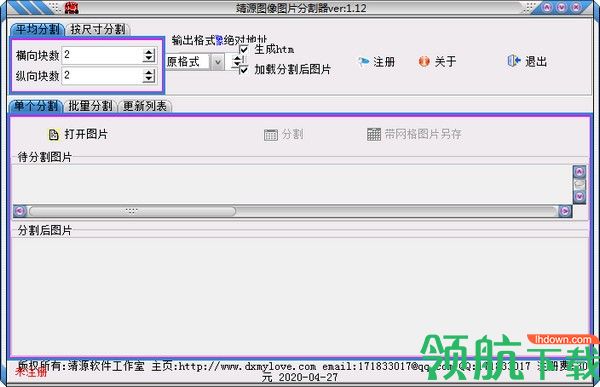This screenshot has height=387, width=600.
Task: Click the red app logo in title bar
Action: pyautogui.click(x=72, y=7)
